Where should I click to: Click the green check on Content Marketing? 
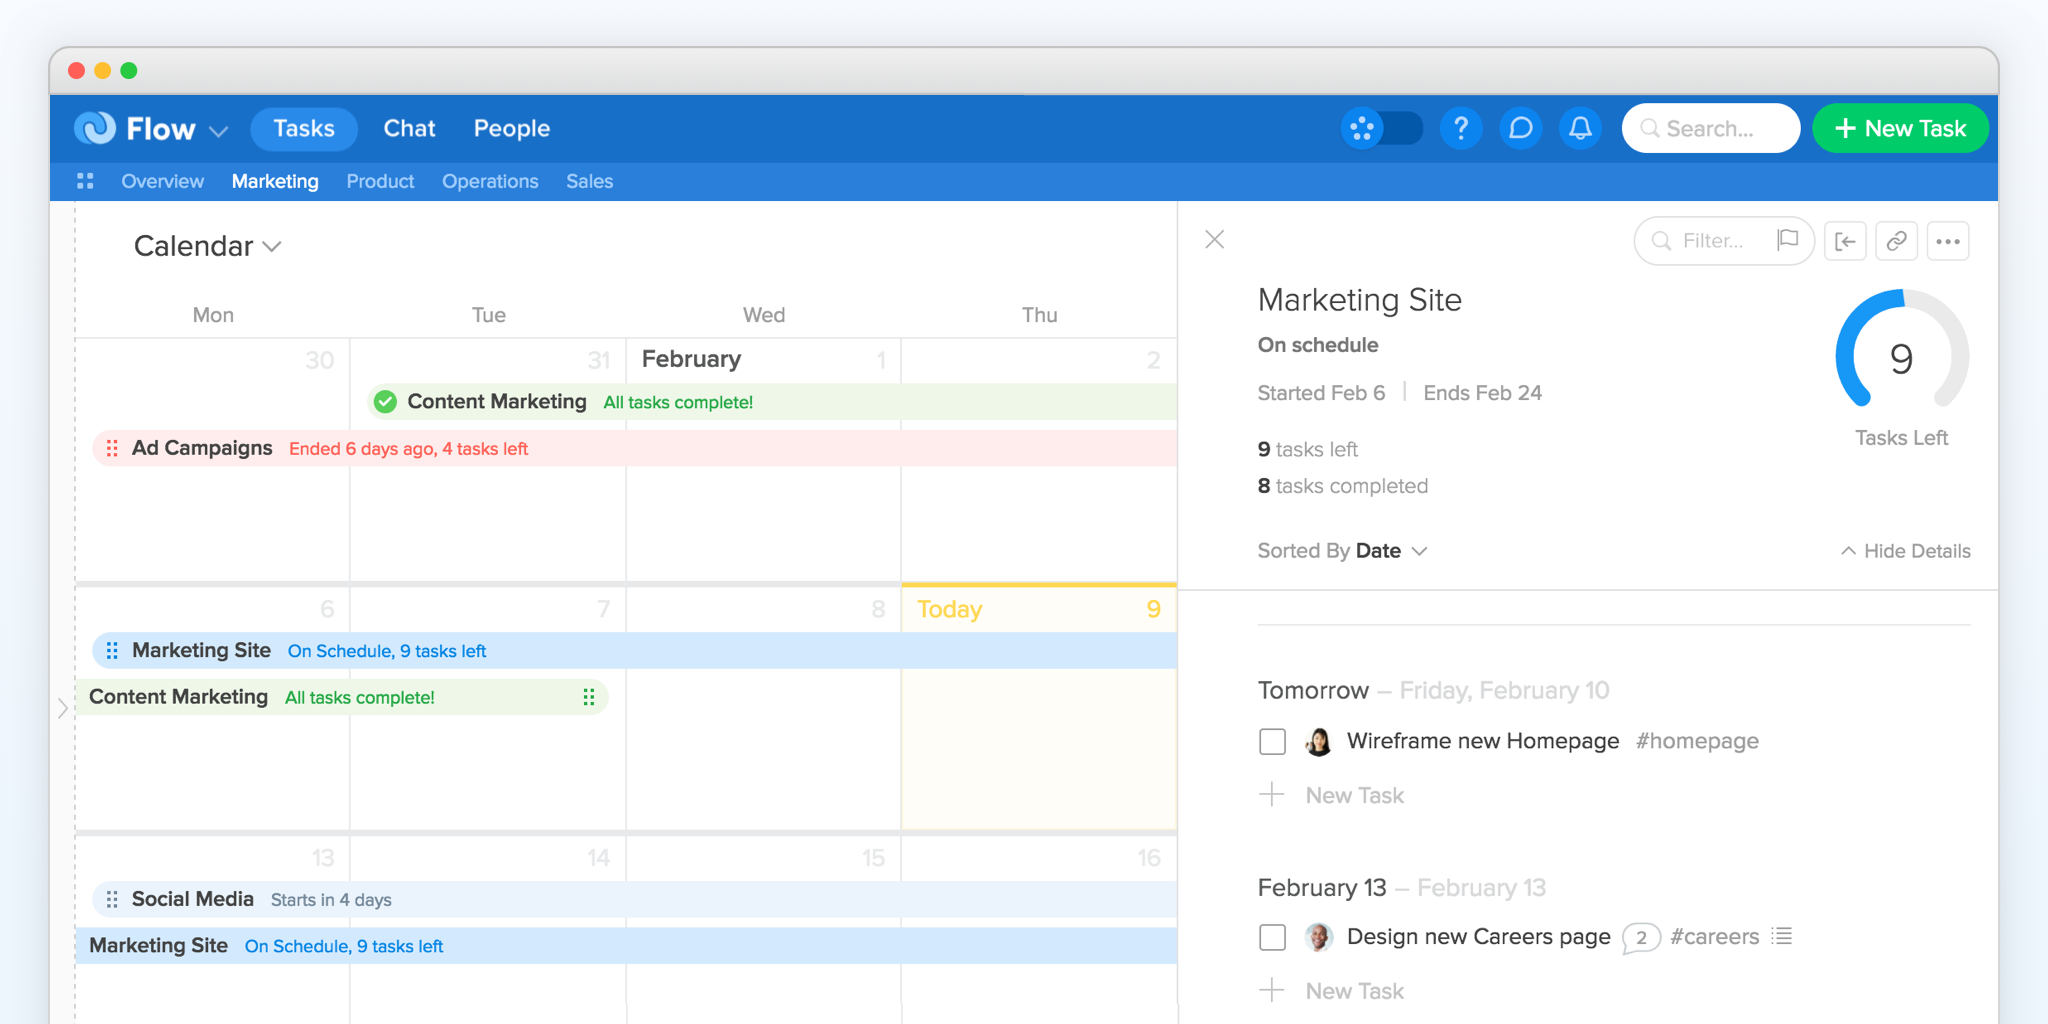385,402
